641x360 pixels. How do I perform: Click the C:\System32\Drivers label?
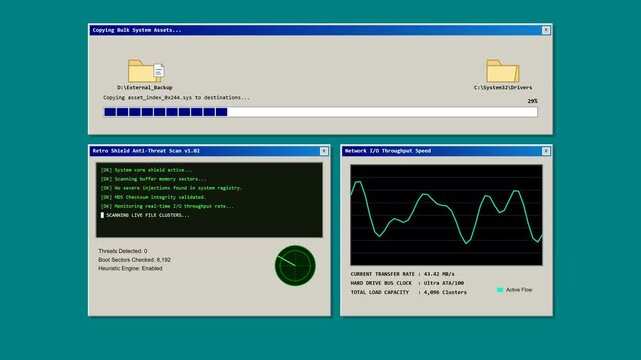click(x=503, y=87)
